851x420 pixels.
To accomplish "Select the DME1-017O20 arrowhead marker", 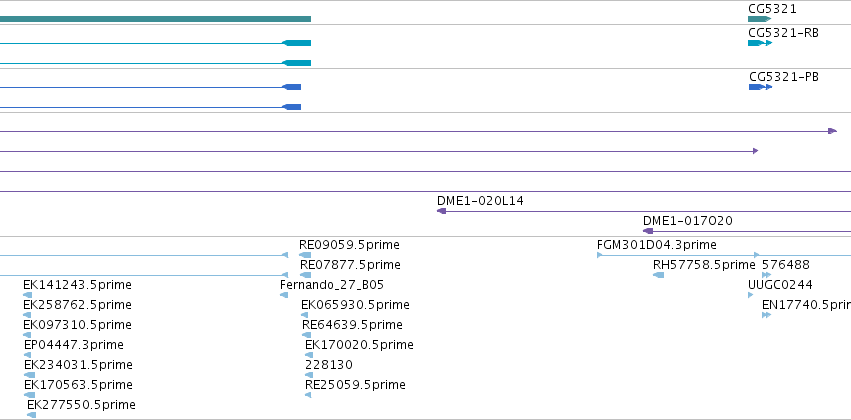I will (647, 231).
